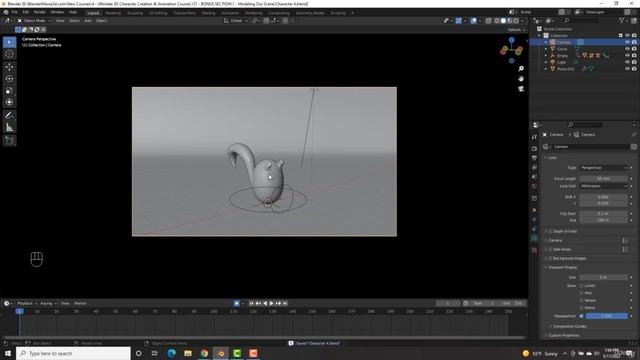The height and width of the screenshot is (360, 640).
Task: Open the Lens Unit Millimeters dropdown
Action: [604, 186]
